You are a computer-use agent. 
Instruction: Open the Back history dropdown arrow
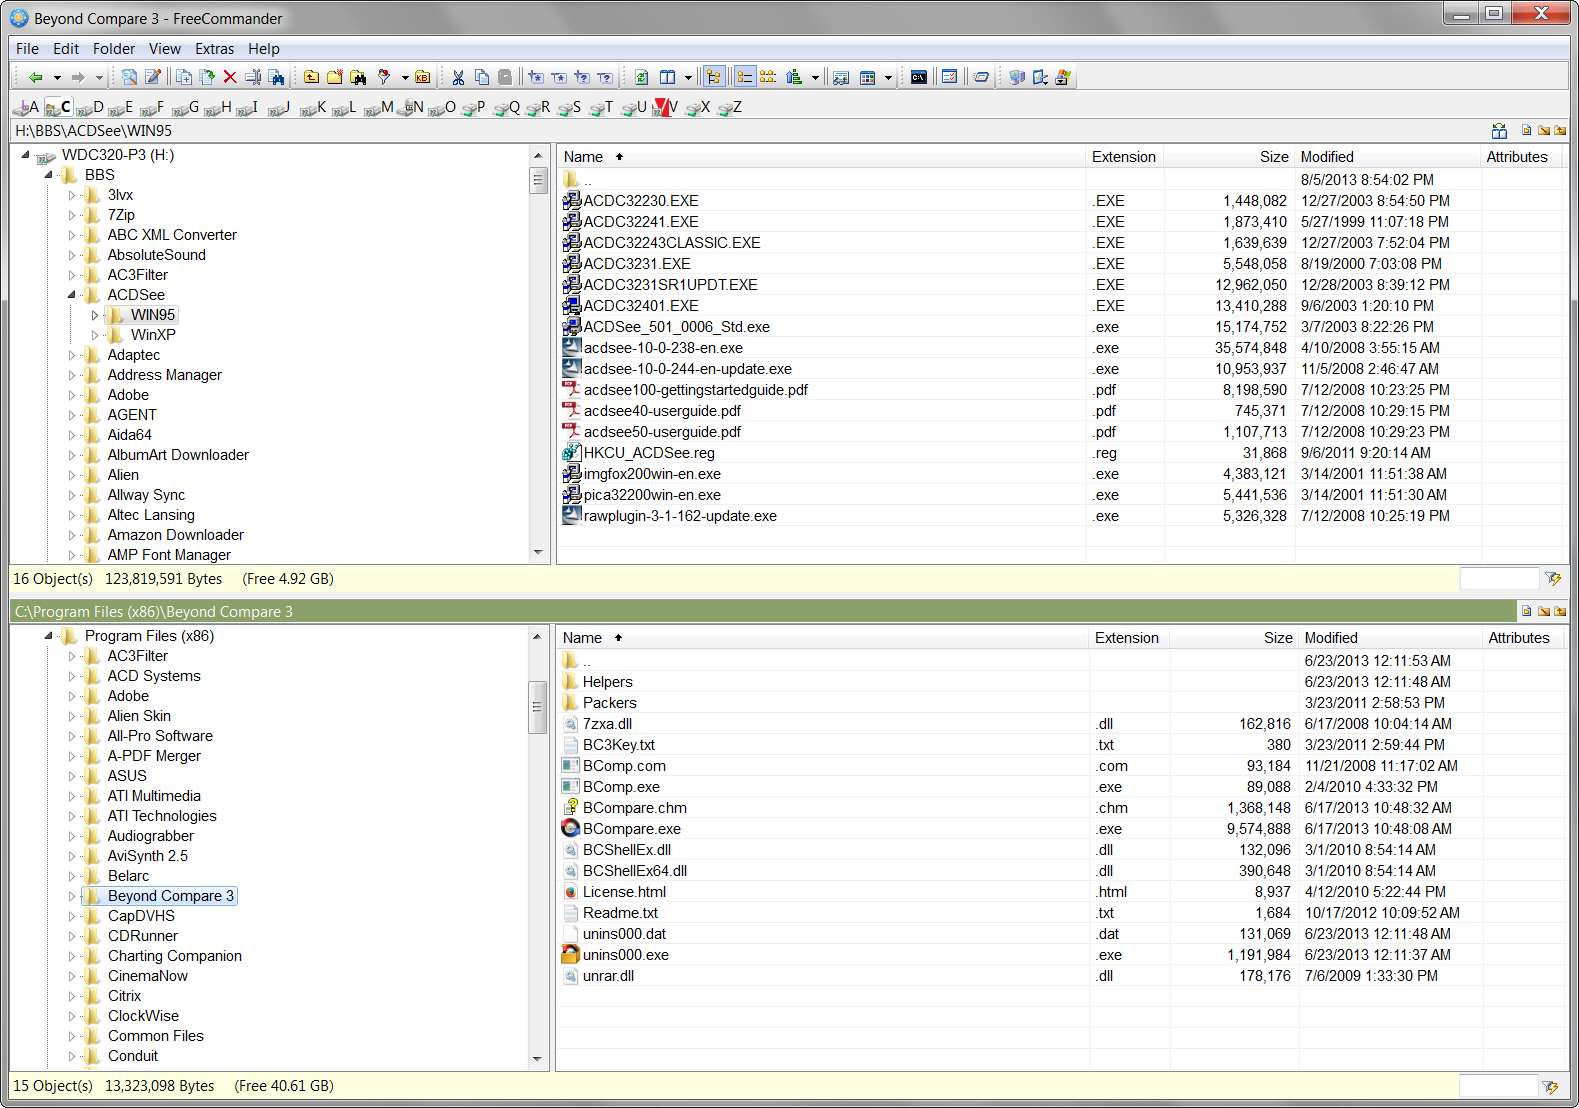(57, 77)
